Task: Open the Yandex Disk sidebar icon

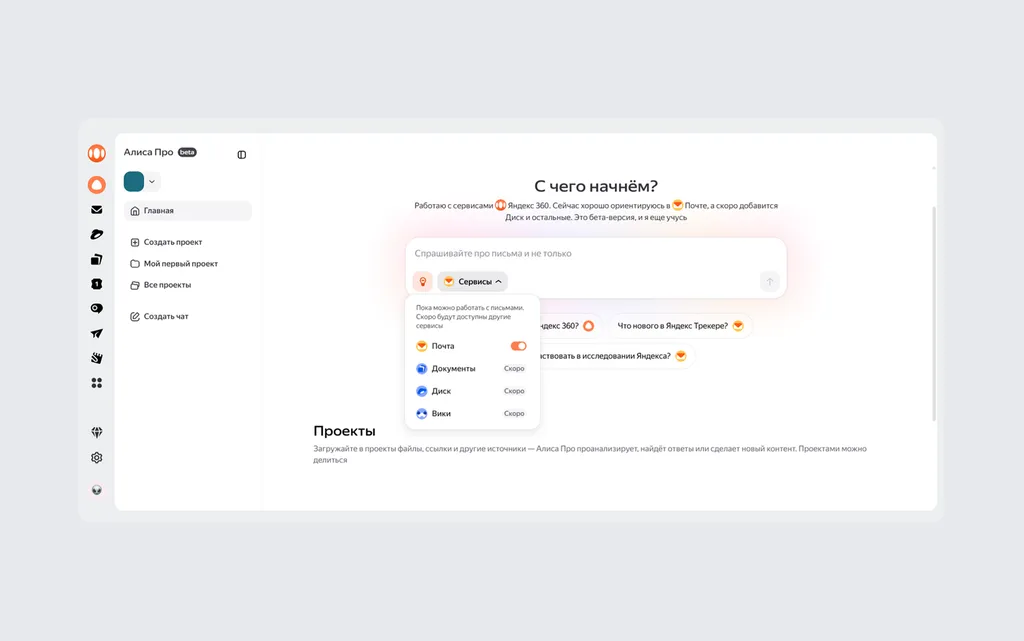Action: coord(97,234)
